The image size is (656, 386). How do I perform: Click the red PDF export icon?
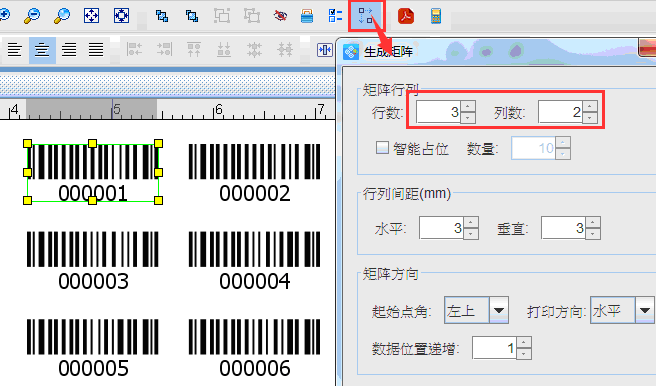click(406, 16)
